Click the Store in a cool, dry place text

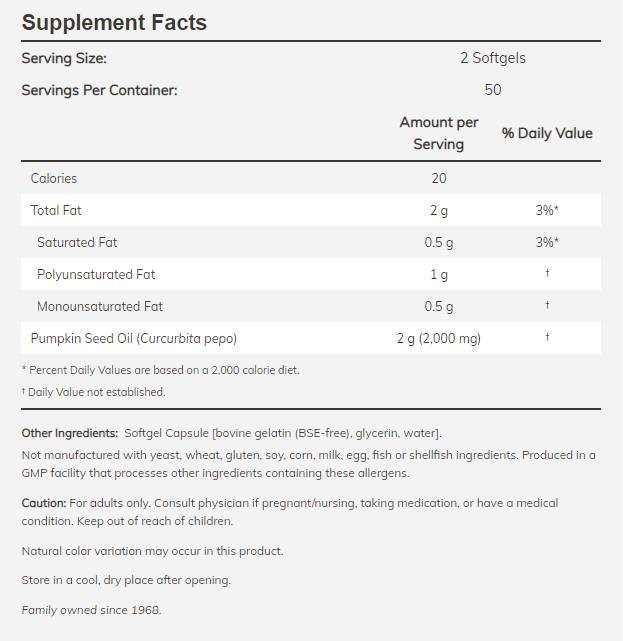126,580
